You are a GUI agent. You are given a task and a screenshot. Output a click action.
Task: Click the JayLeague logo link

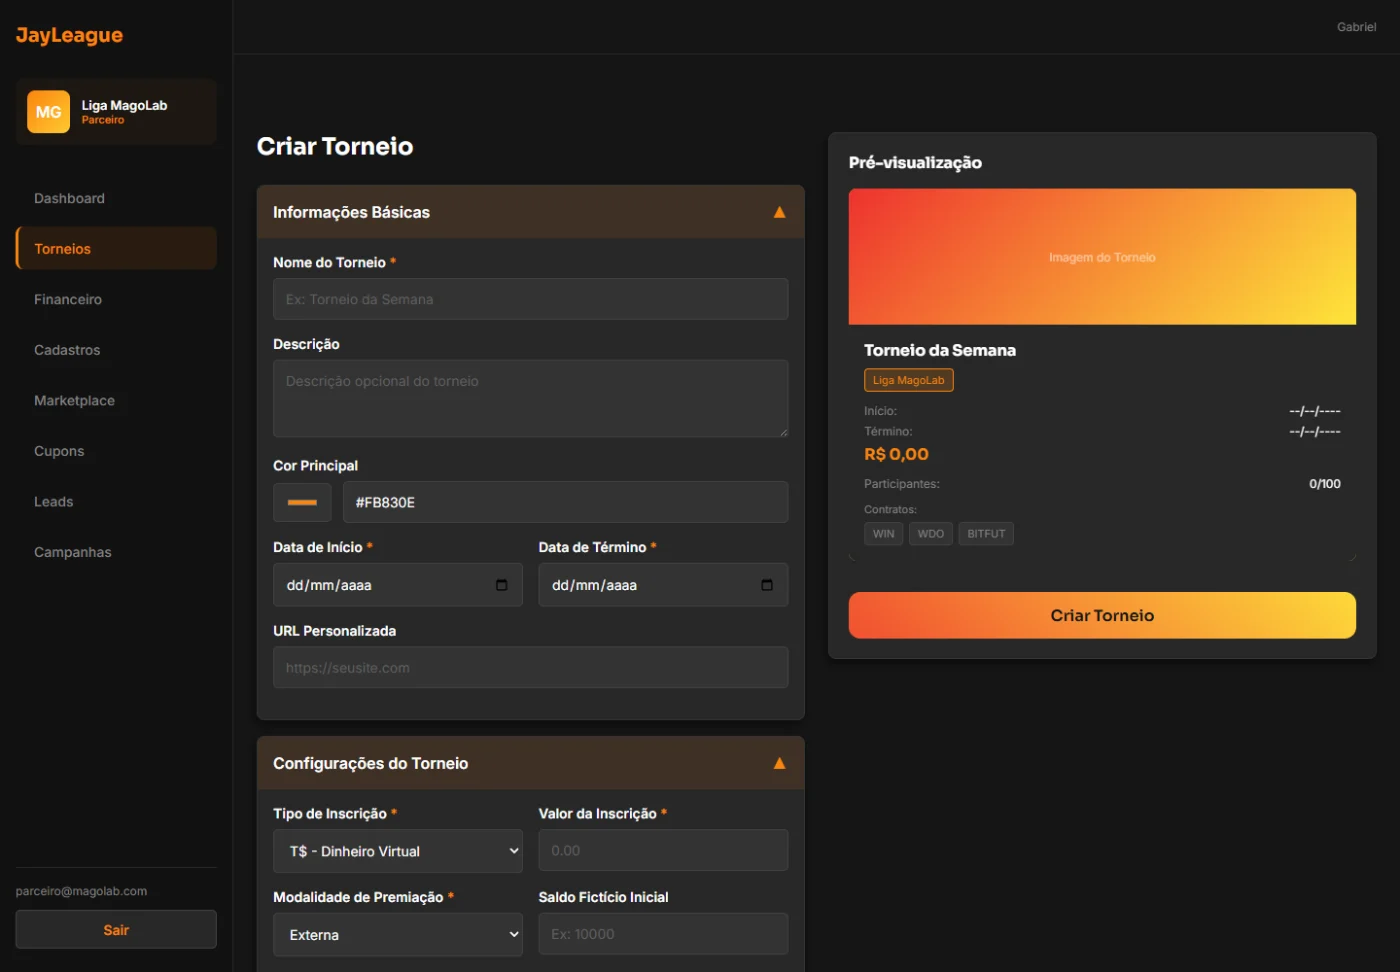point(69,35)
